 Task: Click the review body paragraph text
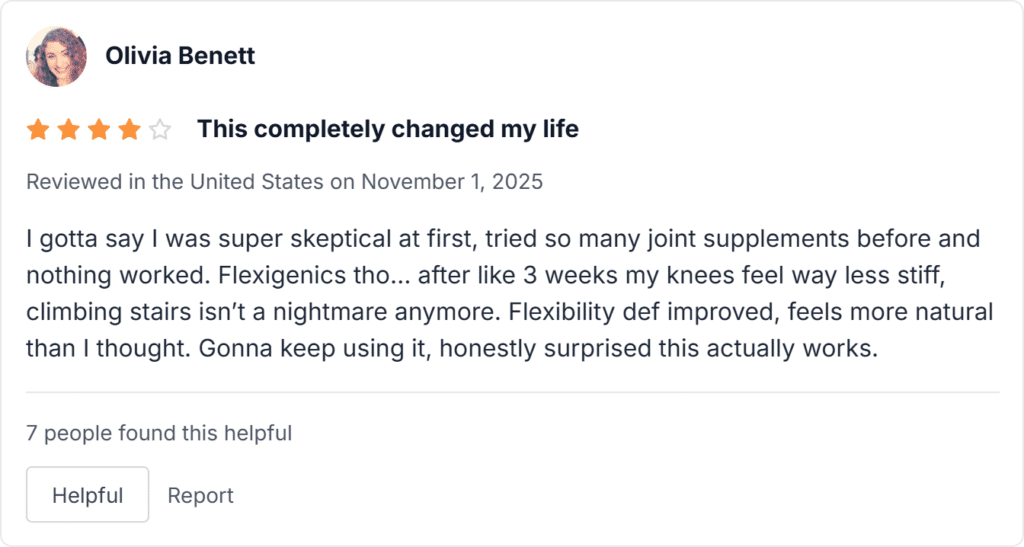click(509, 293)
